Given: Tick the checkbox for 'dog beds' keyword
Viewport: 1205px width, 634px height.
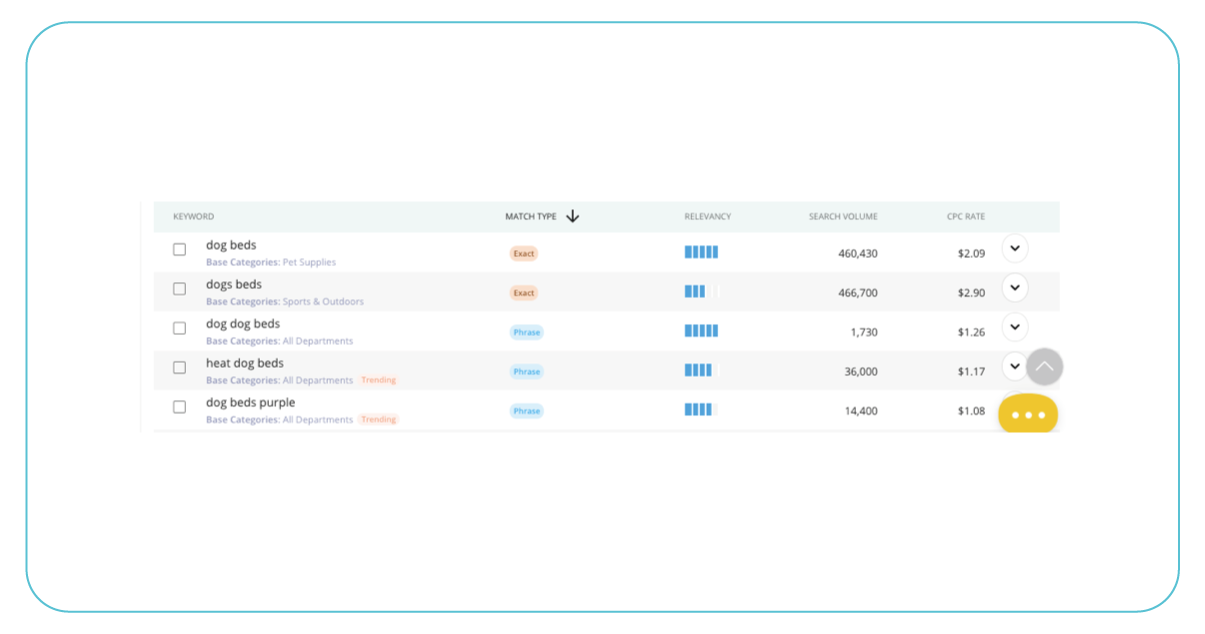Looking at the screenshot, I should coord(180,249).
